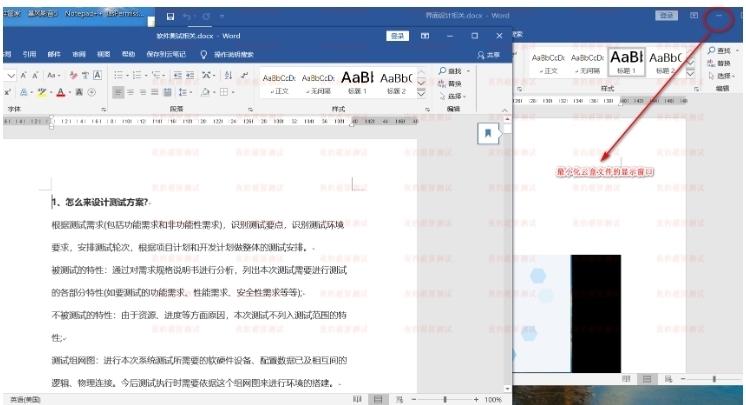
Task: Click the Undo arrow in the background Word title bar
Action: tap(187, 17)
